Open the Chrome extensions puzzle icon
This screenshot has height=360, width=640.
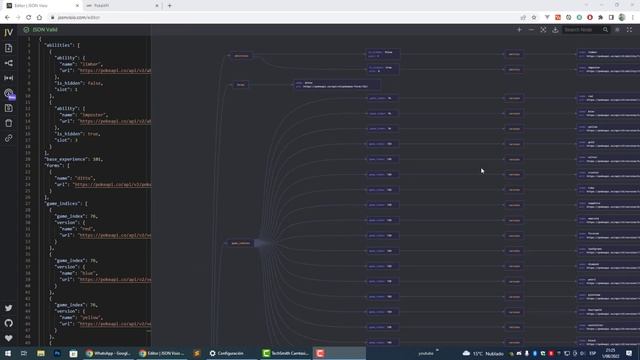point(600,18)
